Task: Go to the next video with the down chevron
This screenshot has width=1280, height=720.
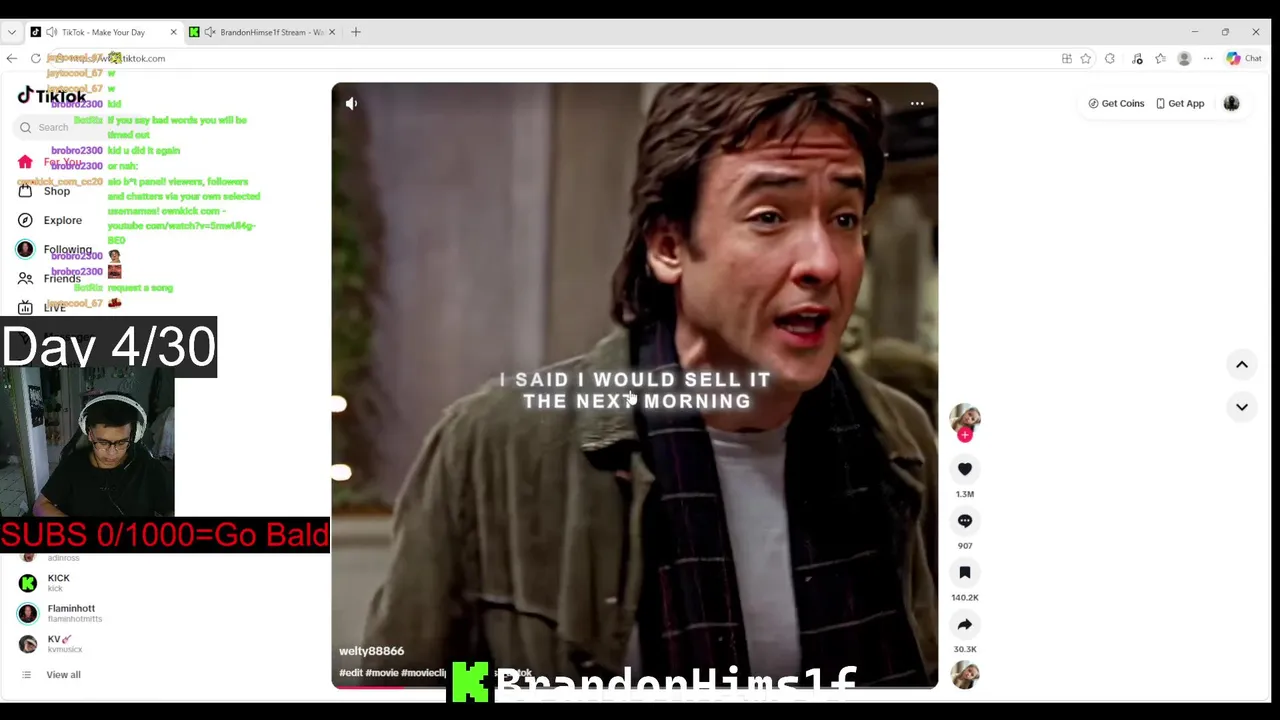Action: point(1242,407)
